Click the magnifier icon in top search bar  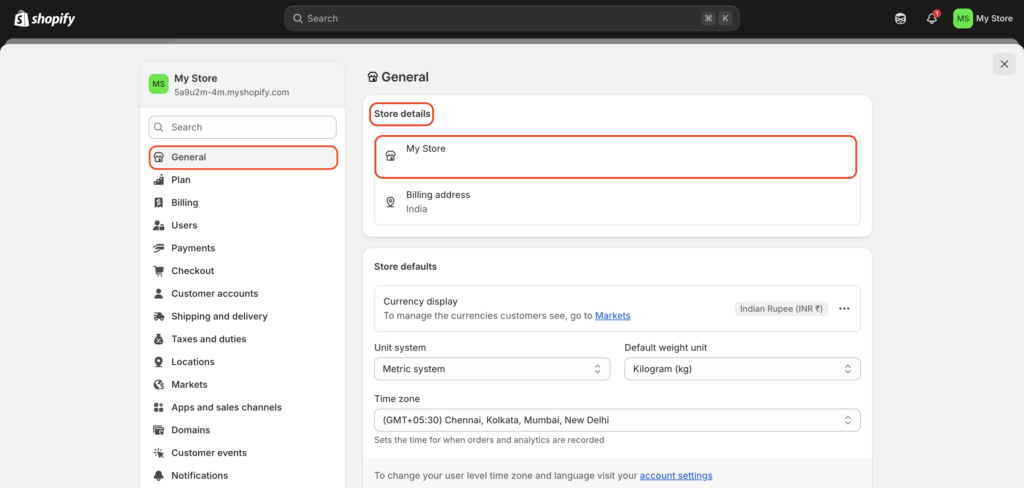click(x=298, y=19)
